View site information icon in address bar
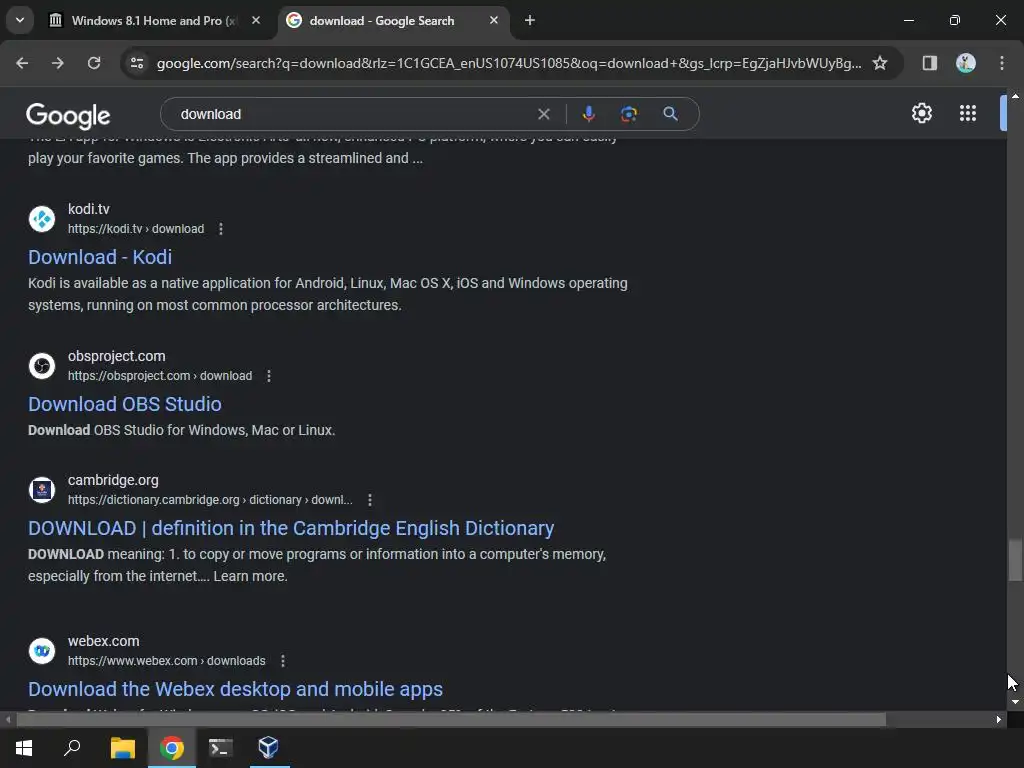1024x768 pixels. pos(137,63)
